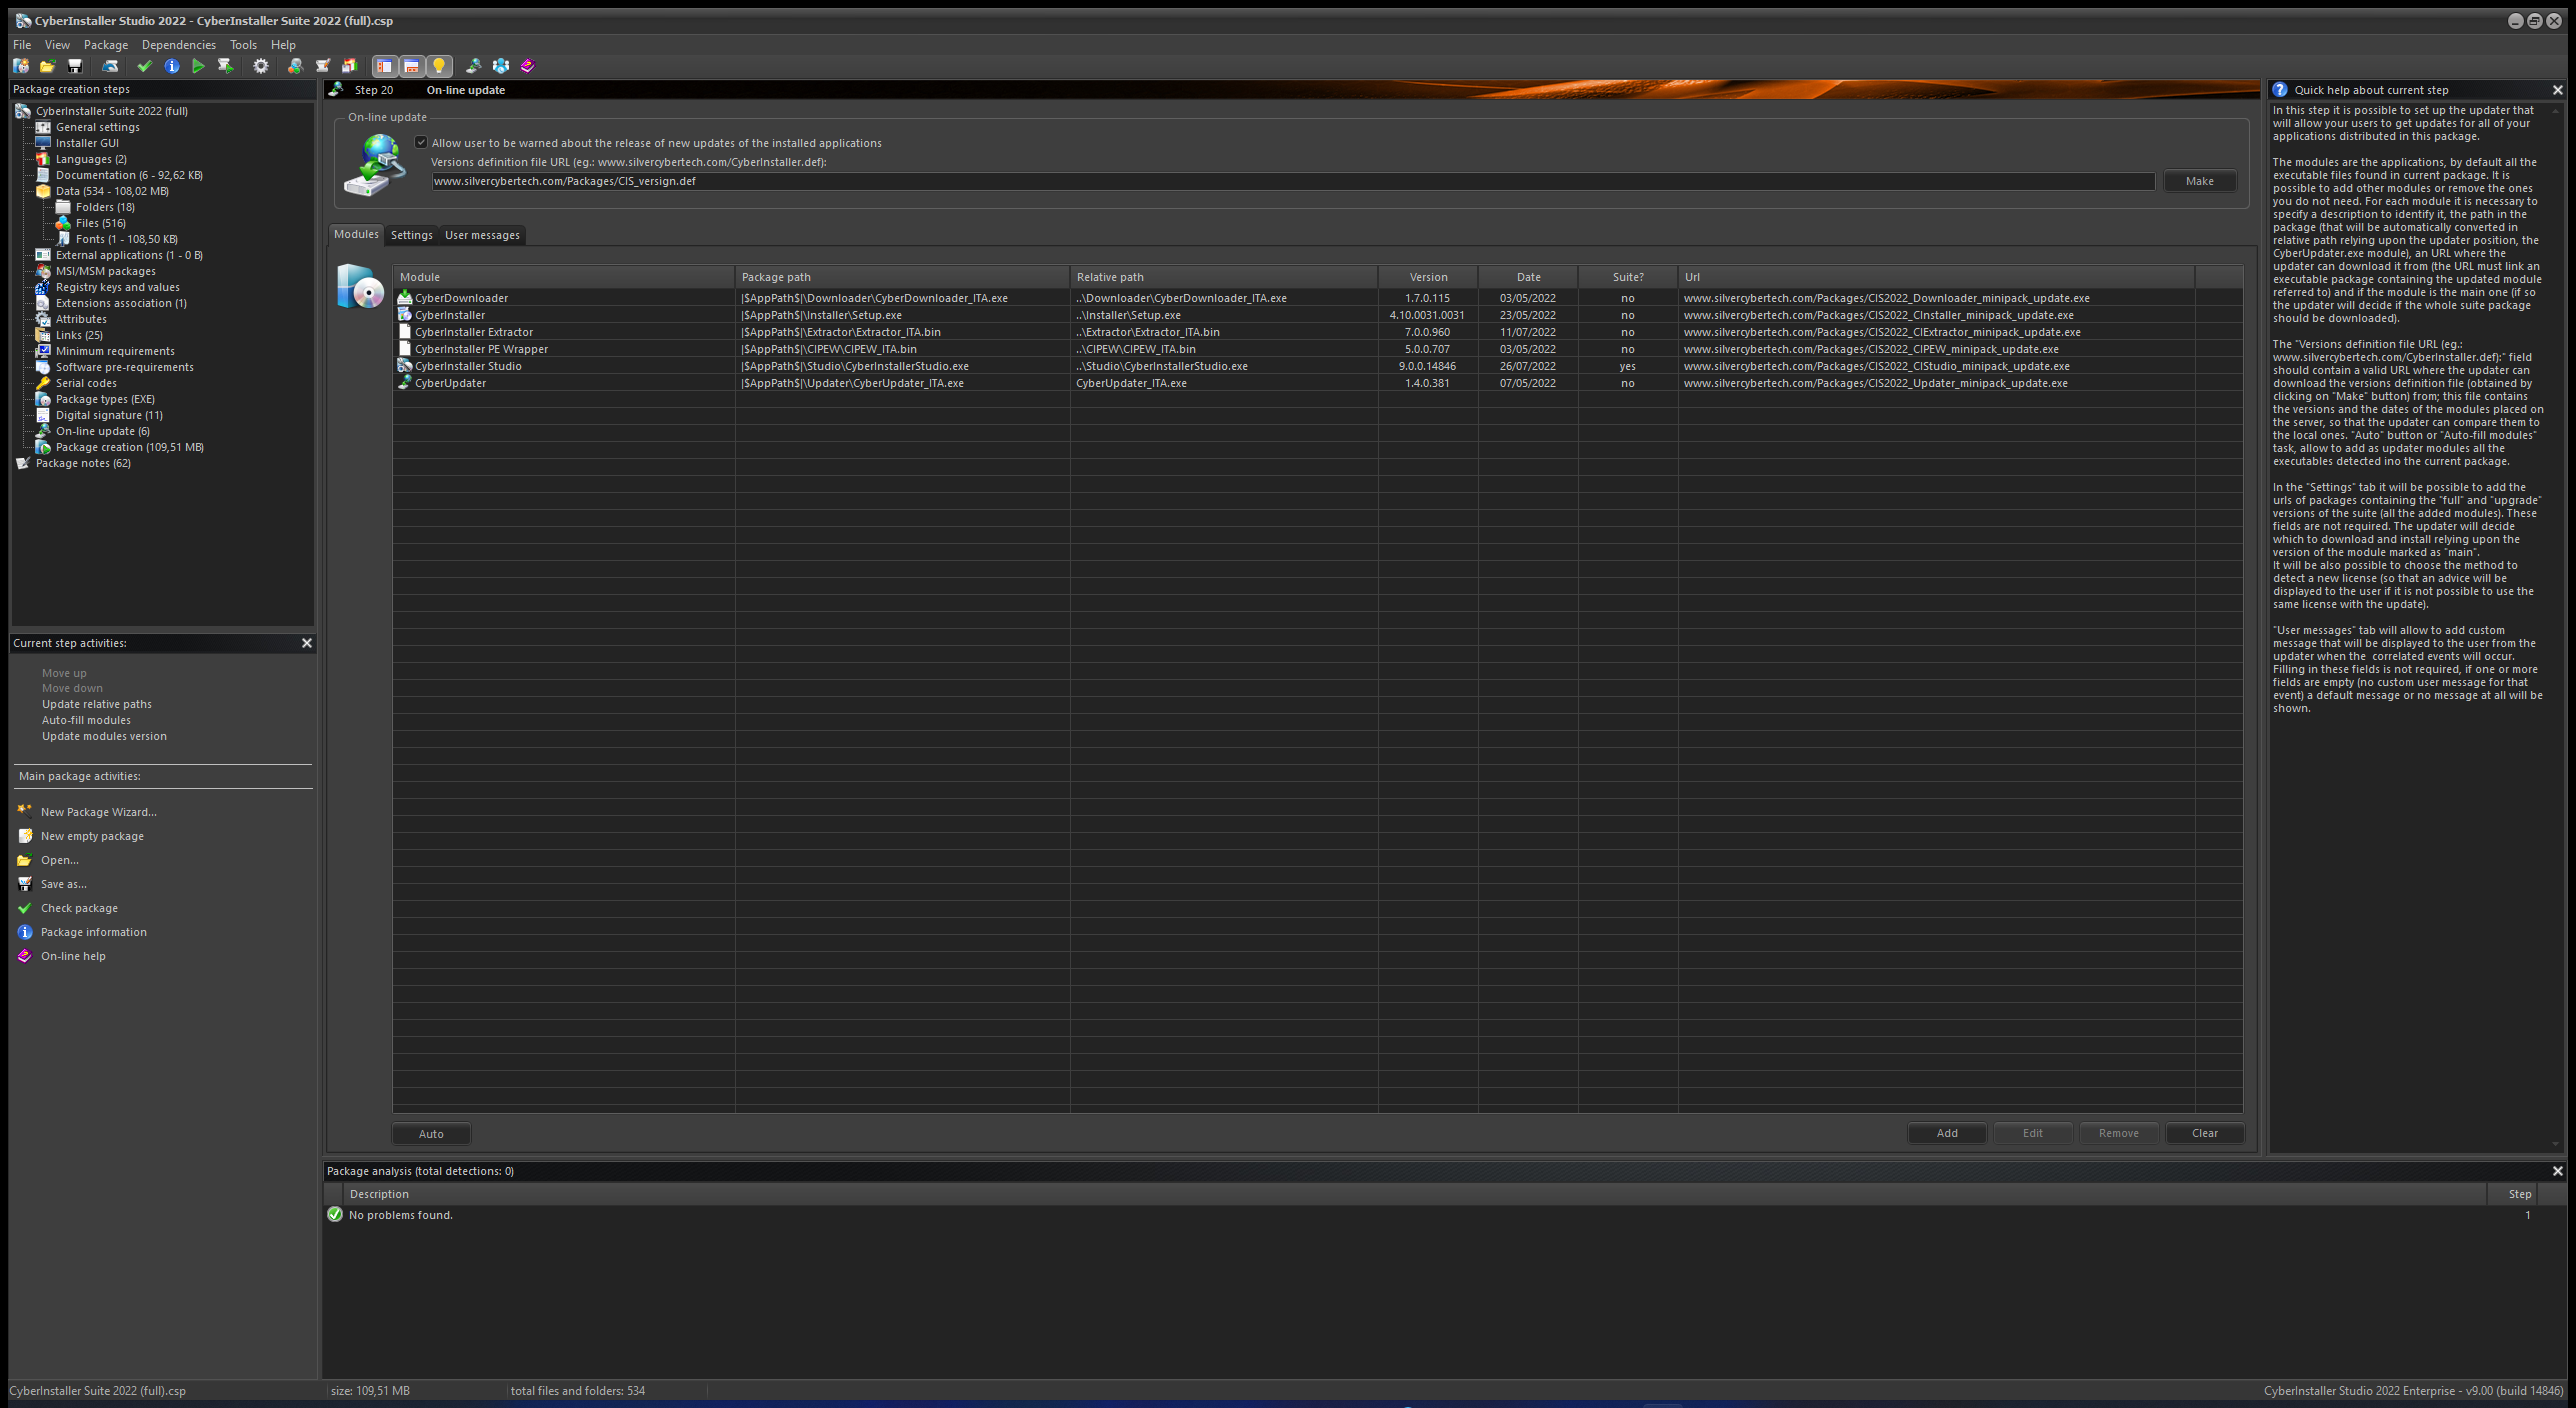This screenshot has width=2576, height=1408.
Task: Click the green checkmark Check package toolbar icon
Action: (x=144, y=66)
